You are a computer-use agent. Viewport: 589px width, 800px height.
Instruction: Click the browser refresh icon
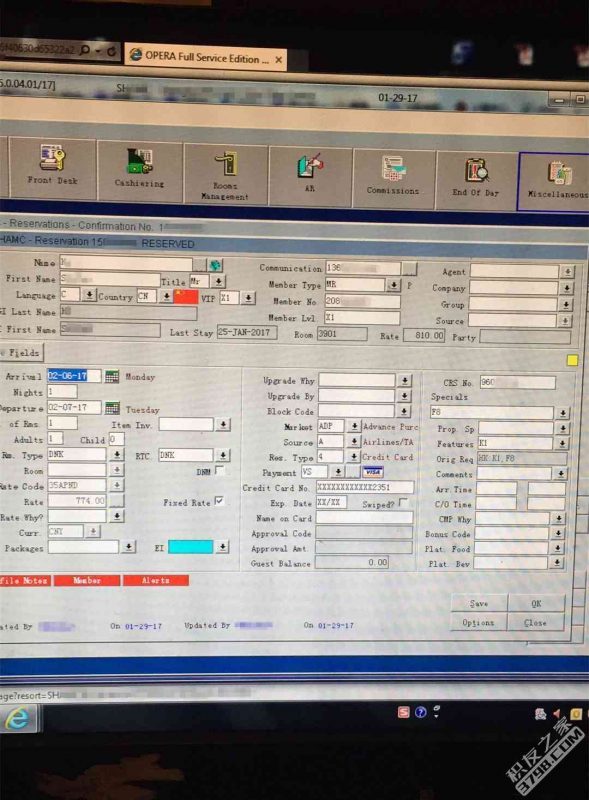[x=111, y=51]
